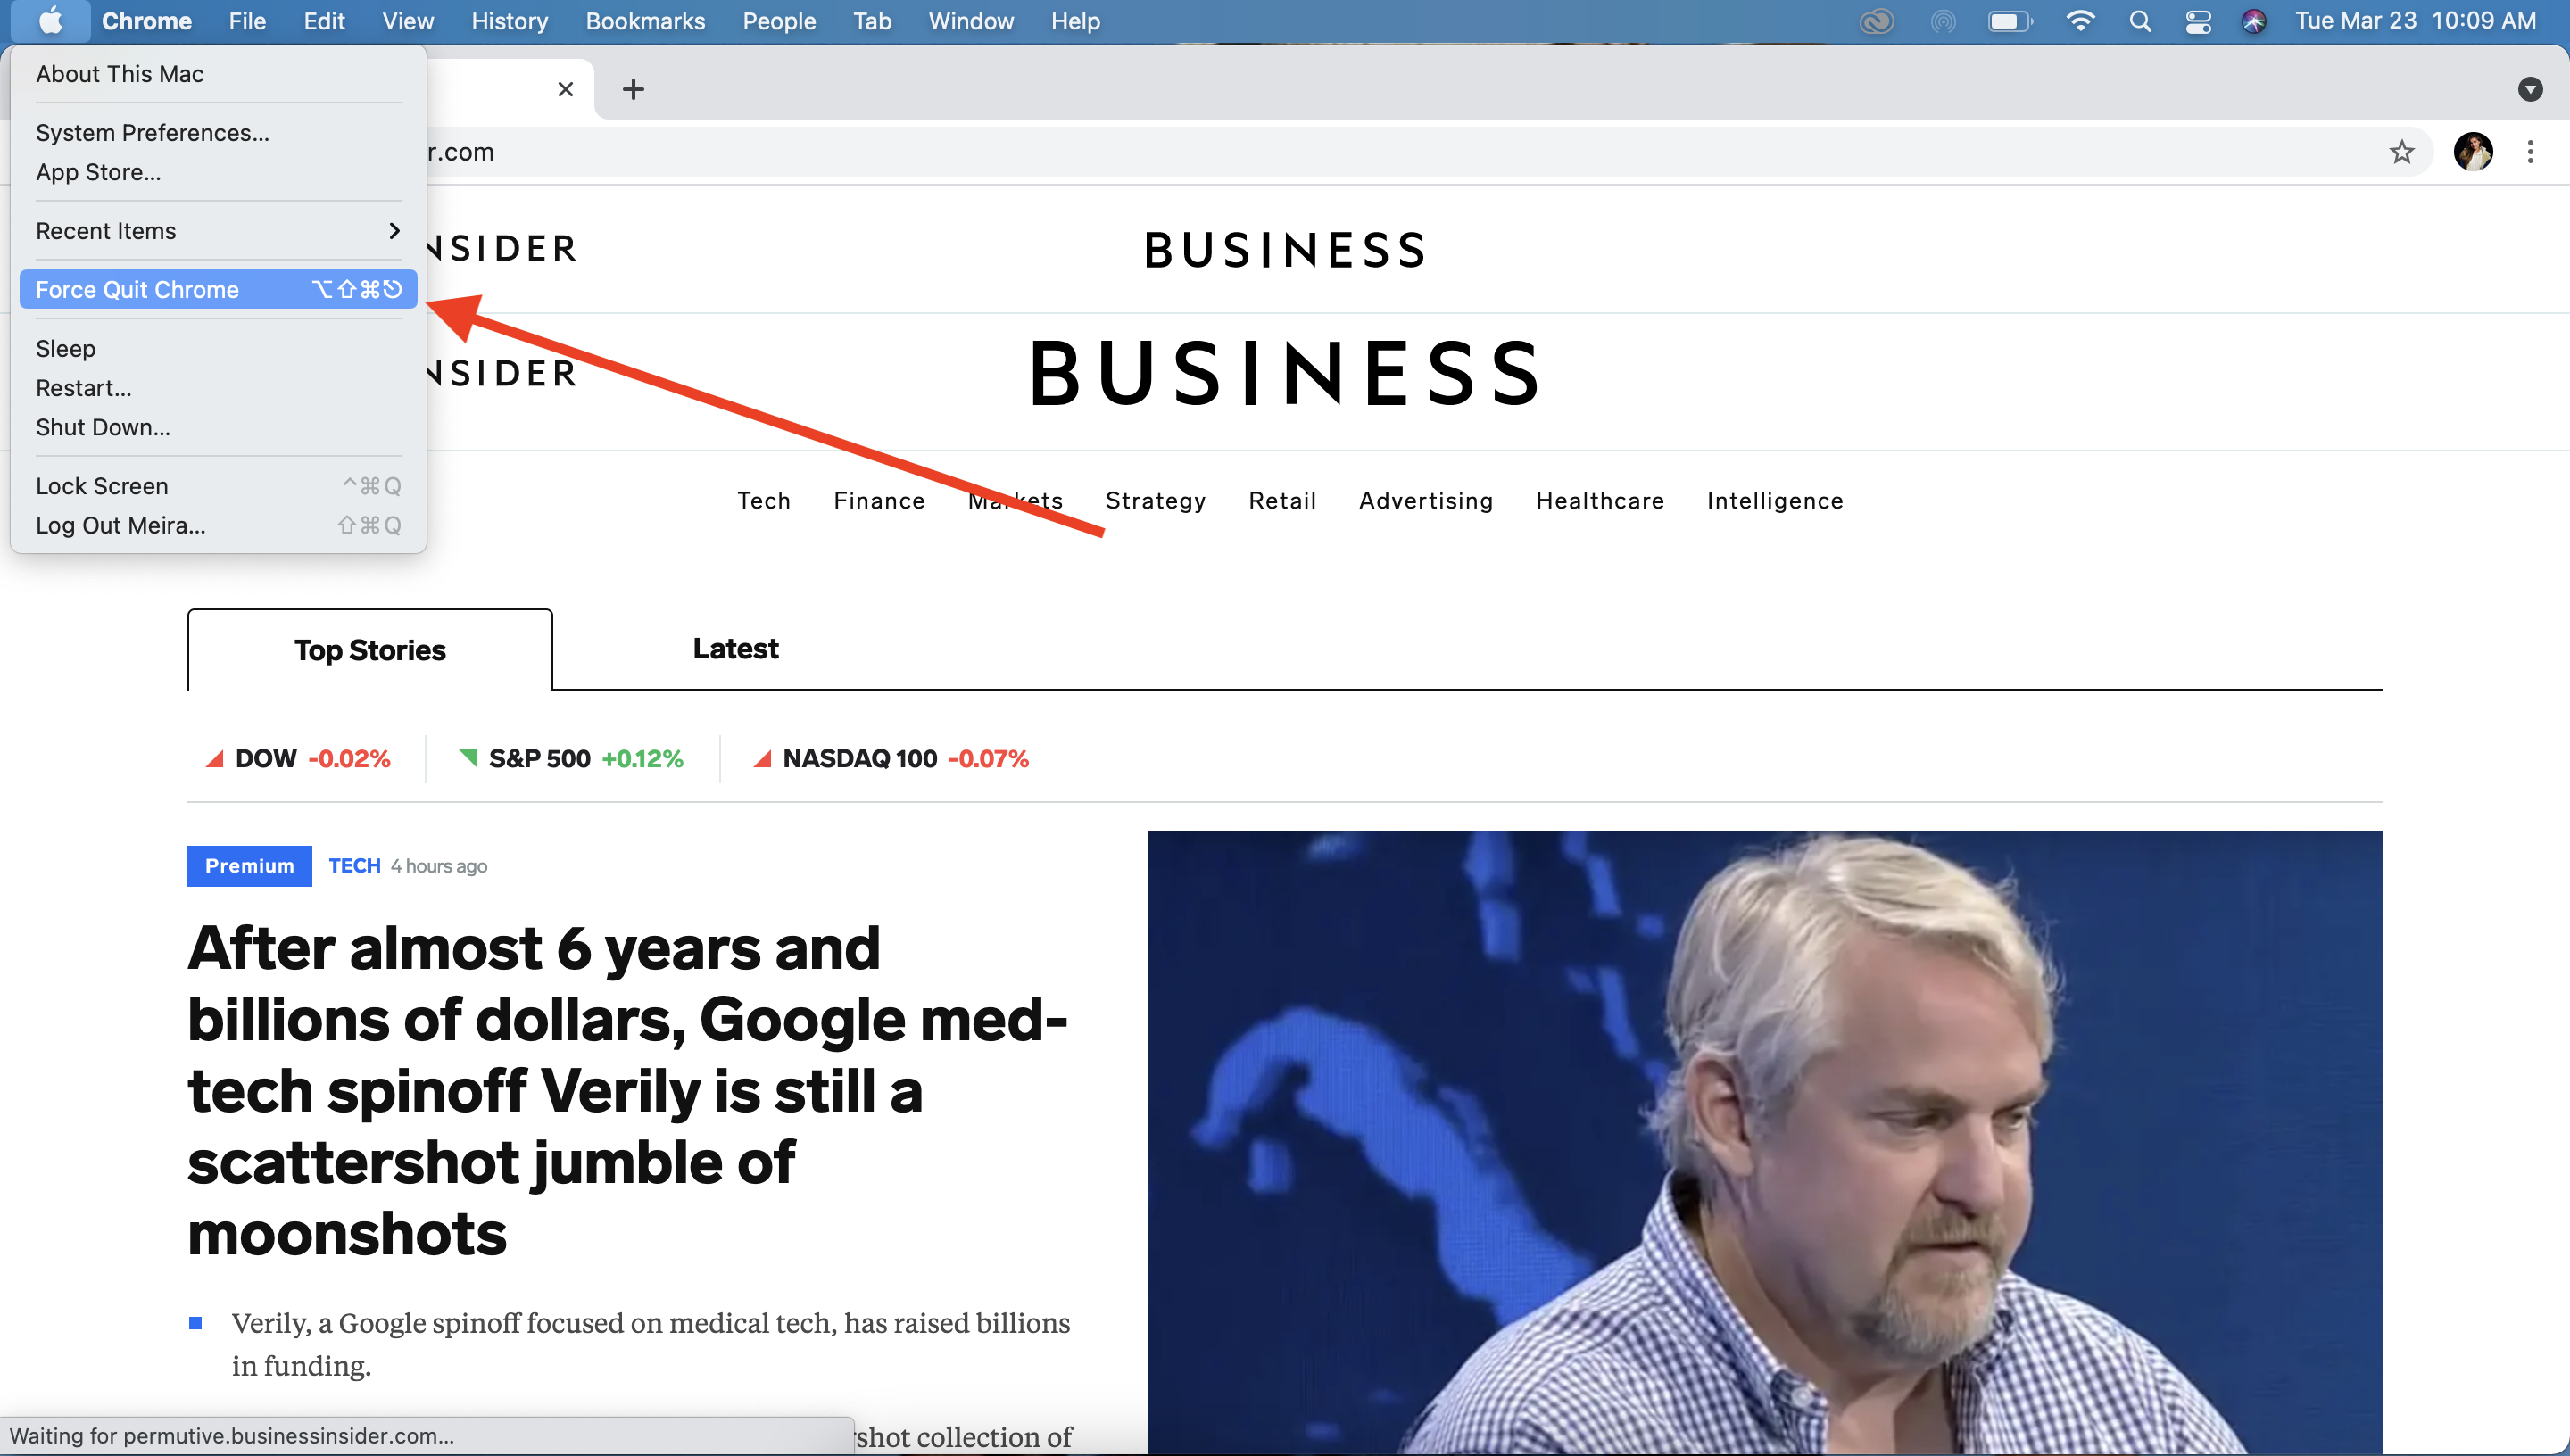Image resolution: width=2570 pixels, height=1456 pixels.
Task: Choose Log Out Meira
Action: pyautogui.click(x=218, y=525)
